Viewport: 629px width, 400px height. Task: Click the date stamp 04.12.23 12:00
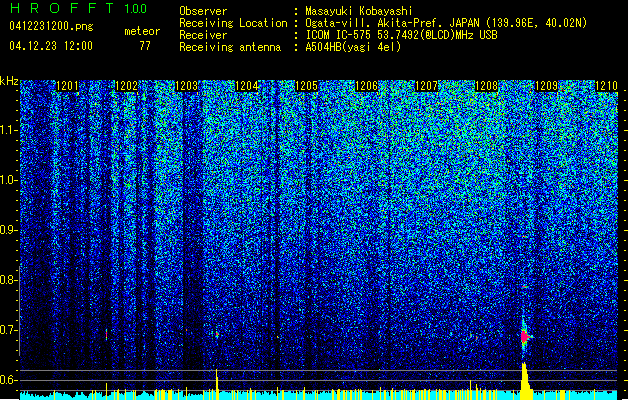[51, 46]
